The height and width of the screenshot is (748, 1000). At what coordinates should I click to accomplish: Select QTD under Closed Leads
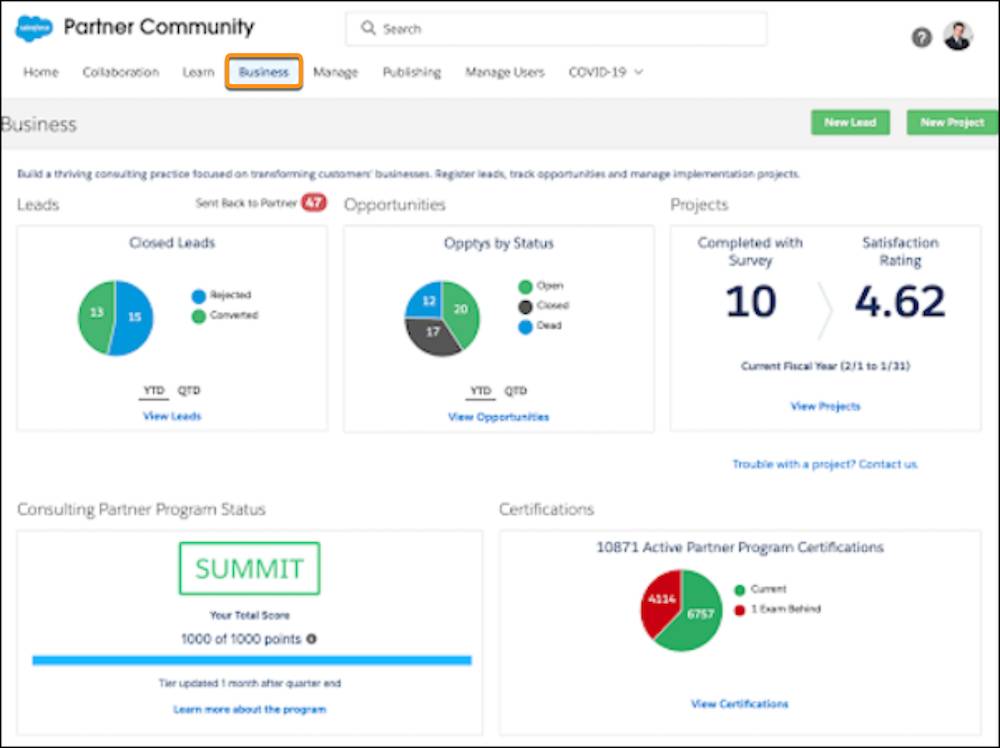point(189,390)
